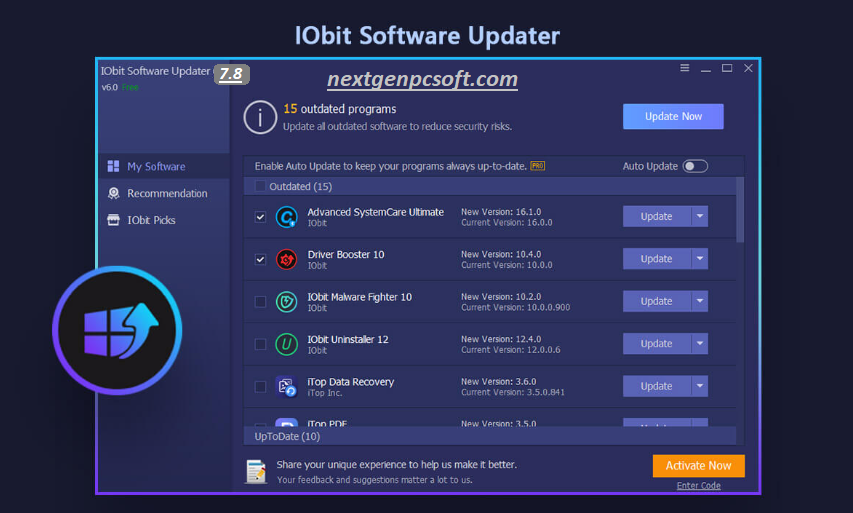Expand the UpToDate (10) section

490,436
